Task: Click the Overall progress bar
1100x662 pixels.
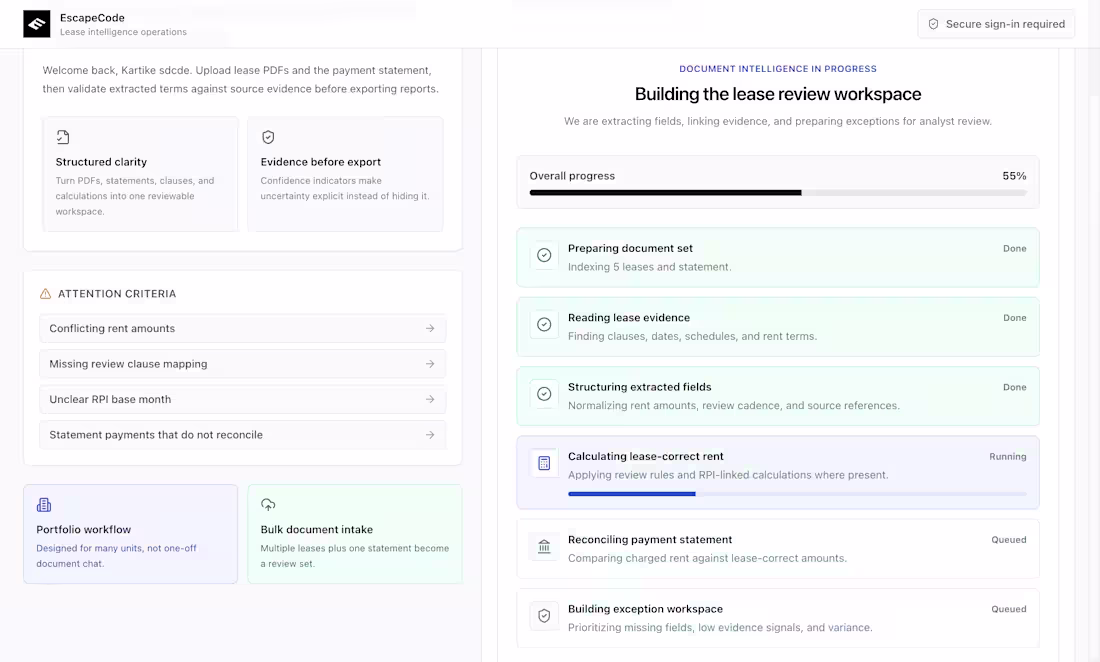Action: pos(778,192)
